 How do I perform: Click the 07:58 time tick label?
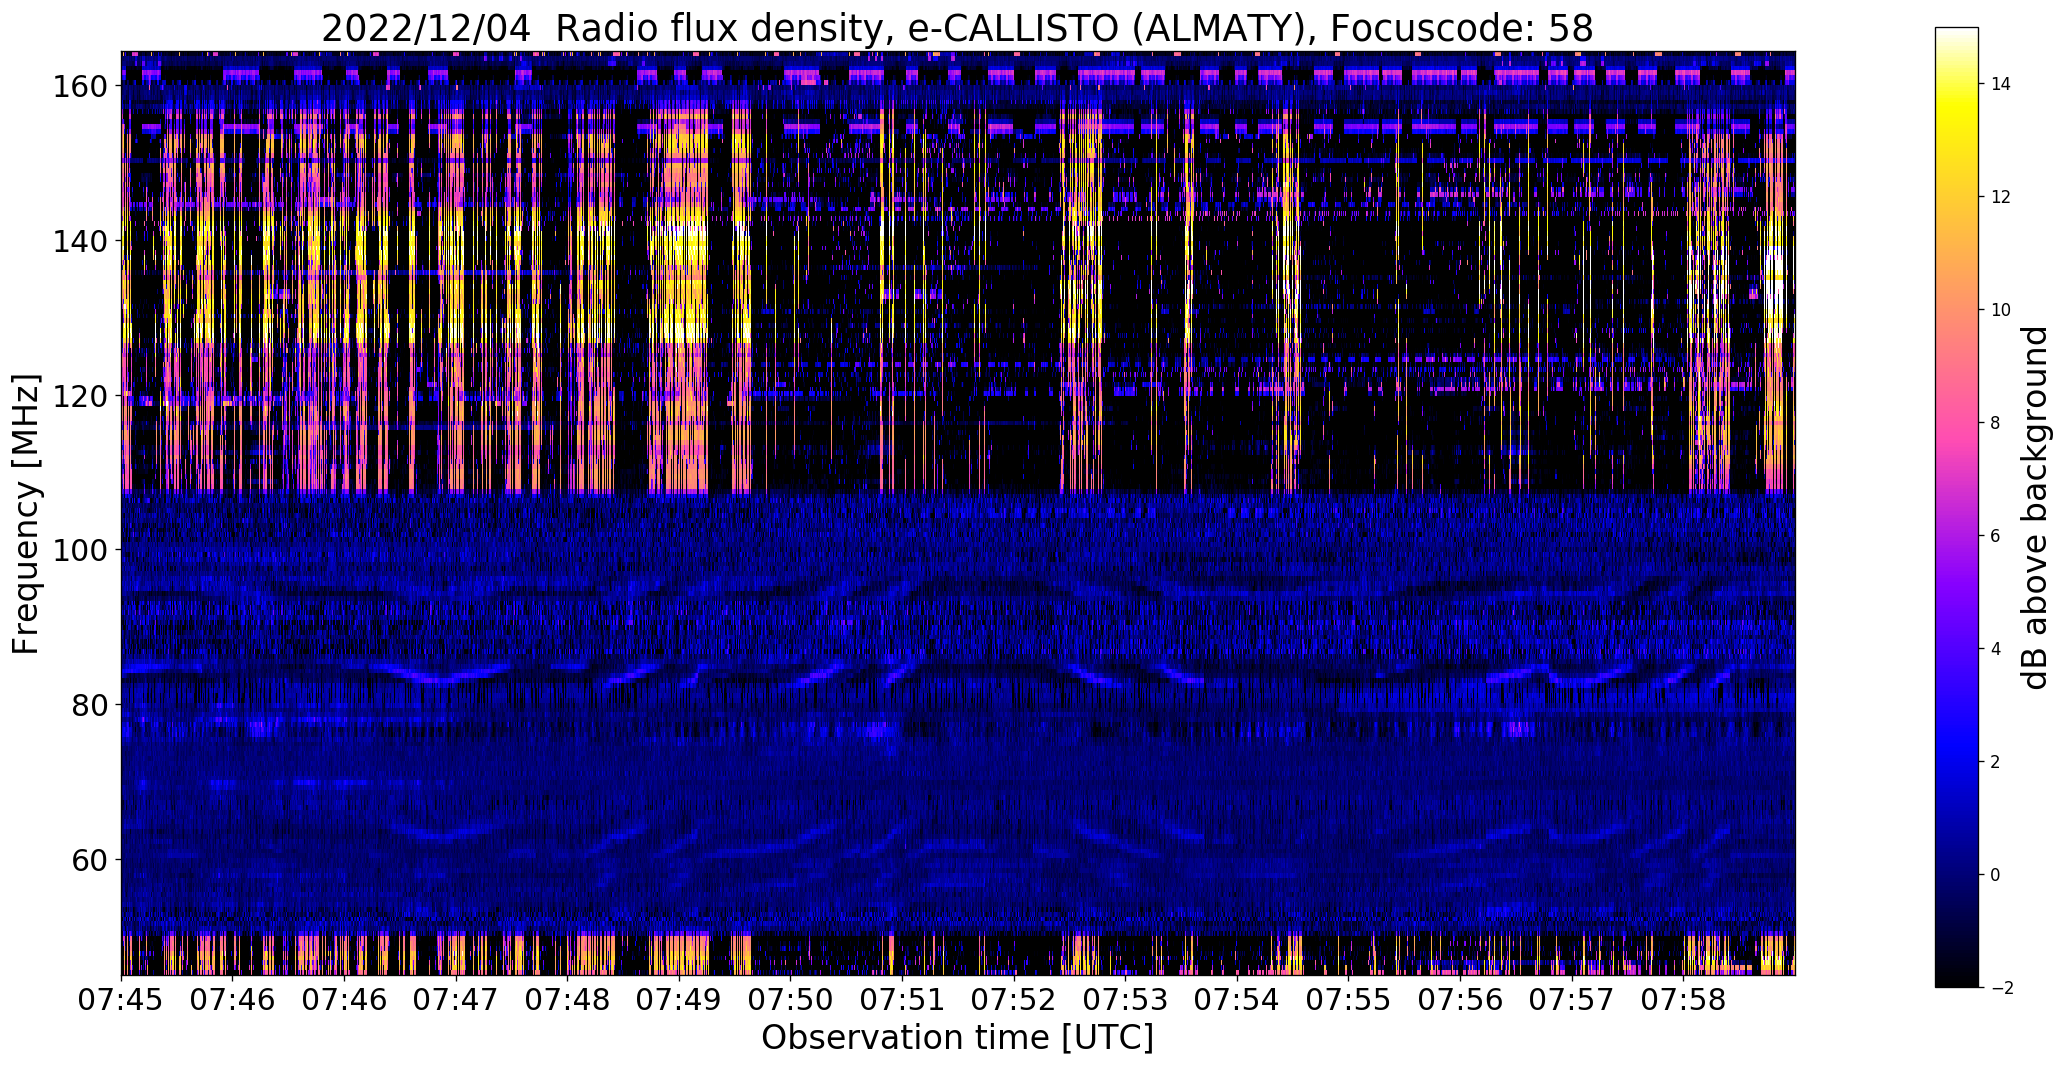coord(1684,999)
